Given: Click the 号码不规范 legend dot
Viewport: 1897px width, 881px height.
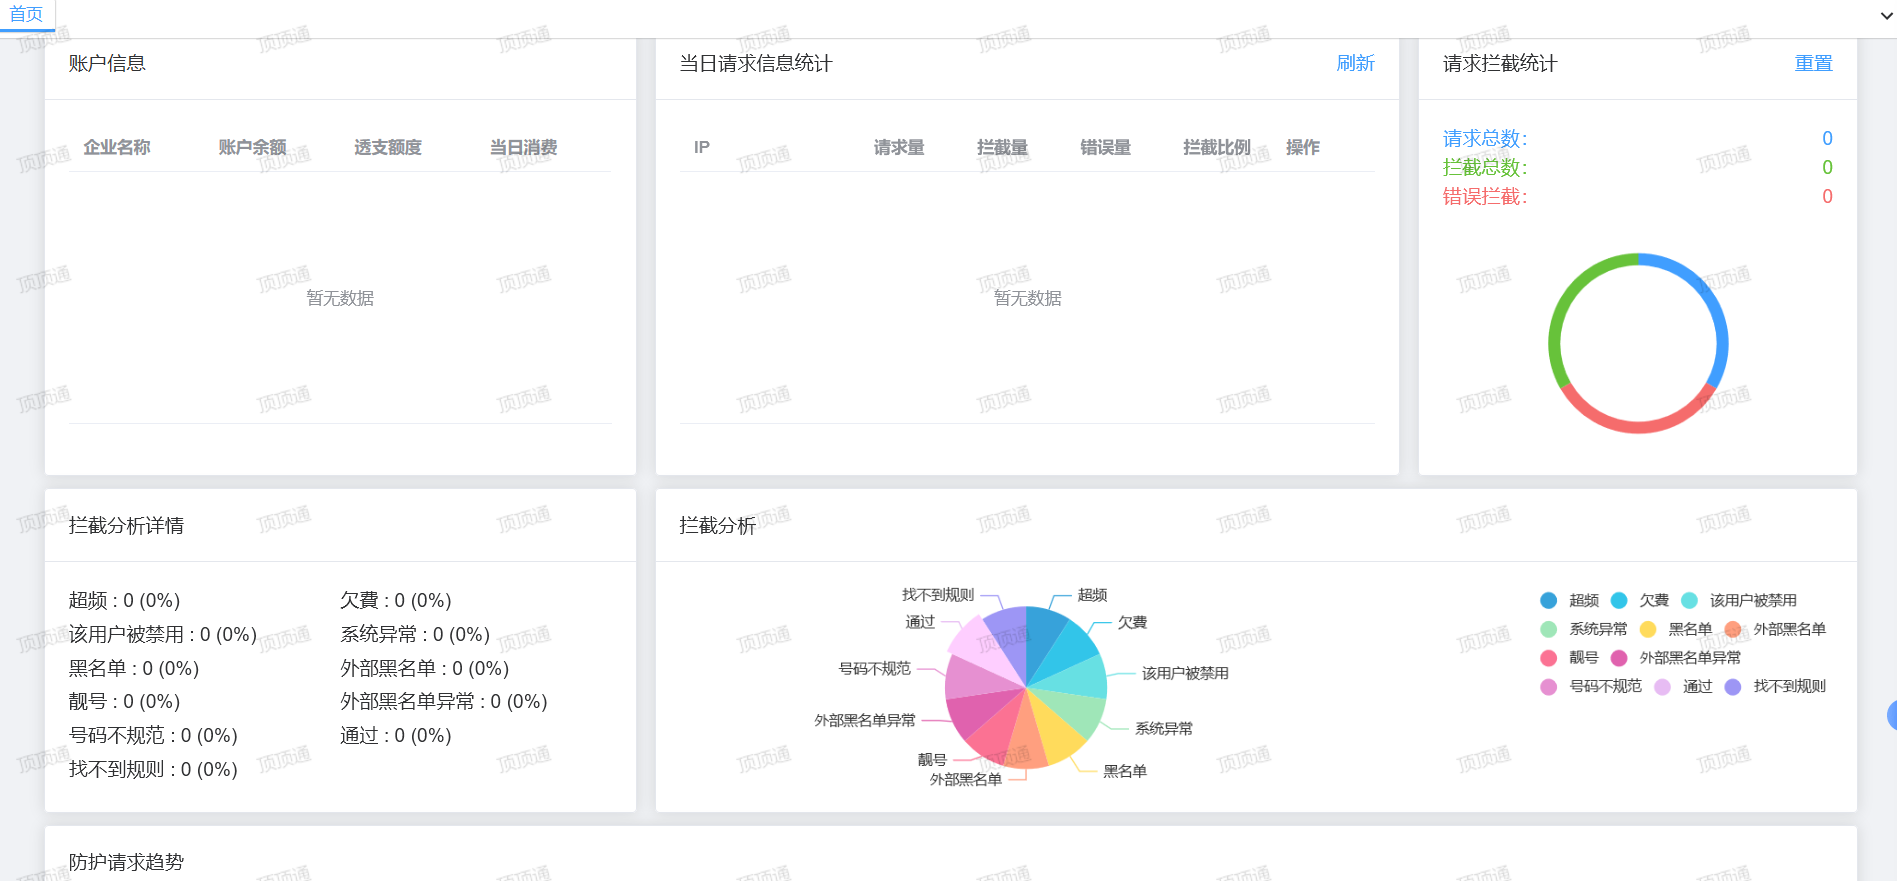Looking at the screenshot, I should pos(1549,687).
